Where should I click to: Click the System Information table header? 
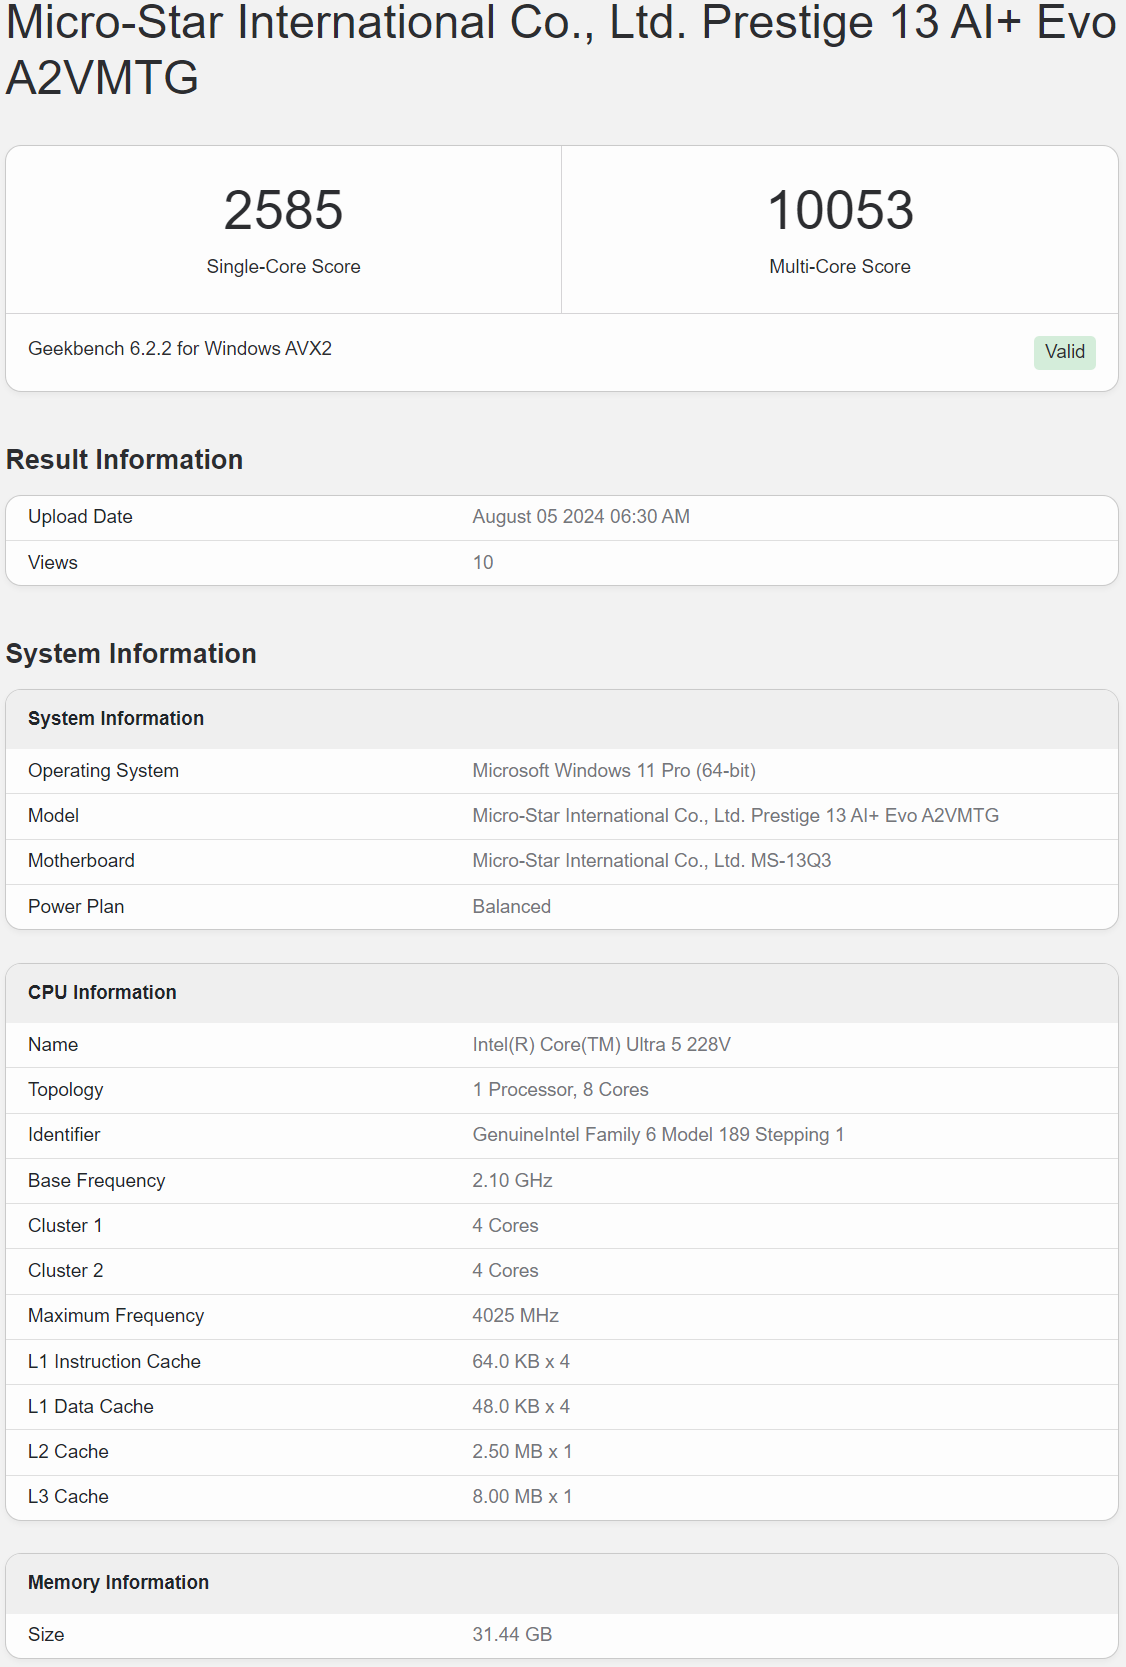click(x=116, y=719)
